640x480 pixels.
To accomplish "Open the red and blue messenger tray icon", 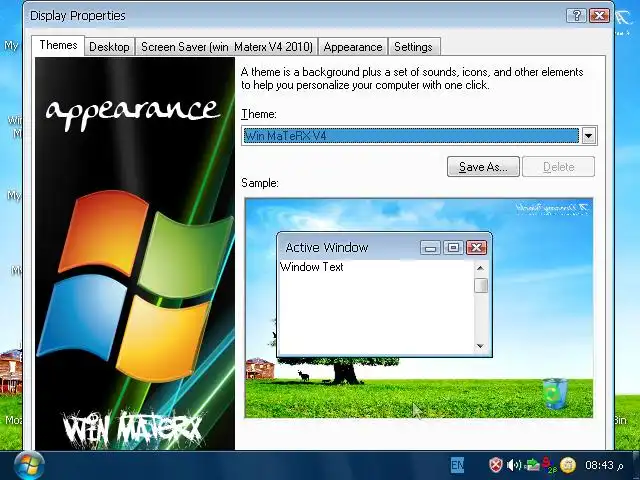I will point(549,465).
